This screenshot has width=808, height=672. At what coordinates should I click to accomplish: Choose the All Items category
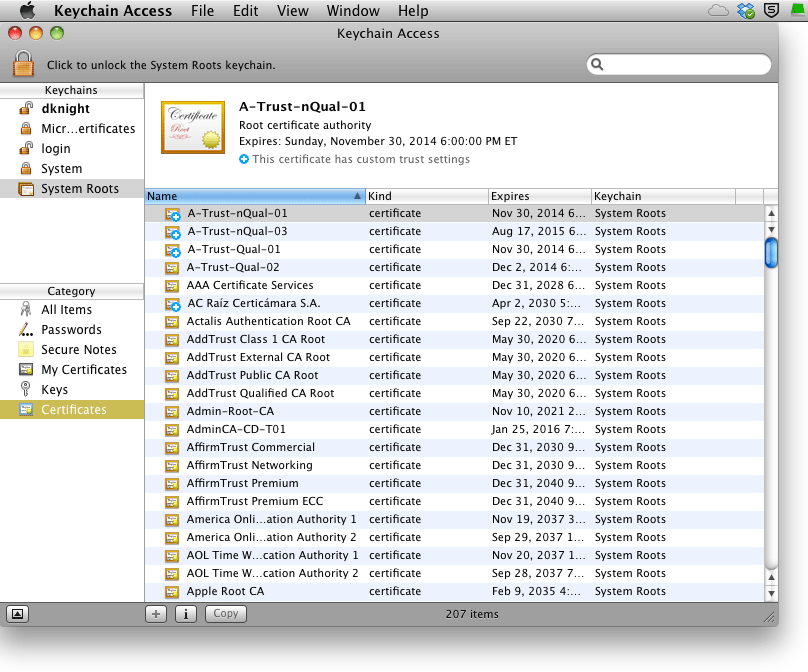(x=72, y=310)
